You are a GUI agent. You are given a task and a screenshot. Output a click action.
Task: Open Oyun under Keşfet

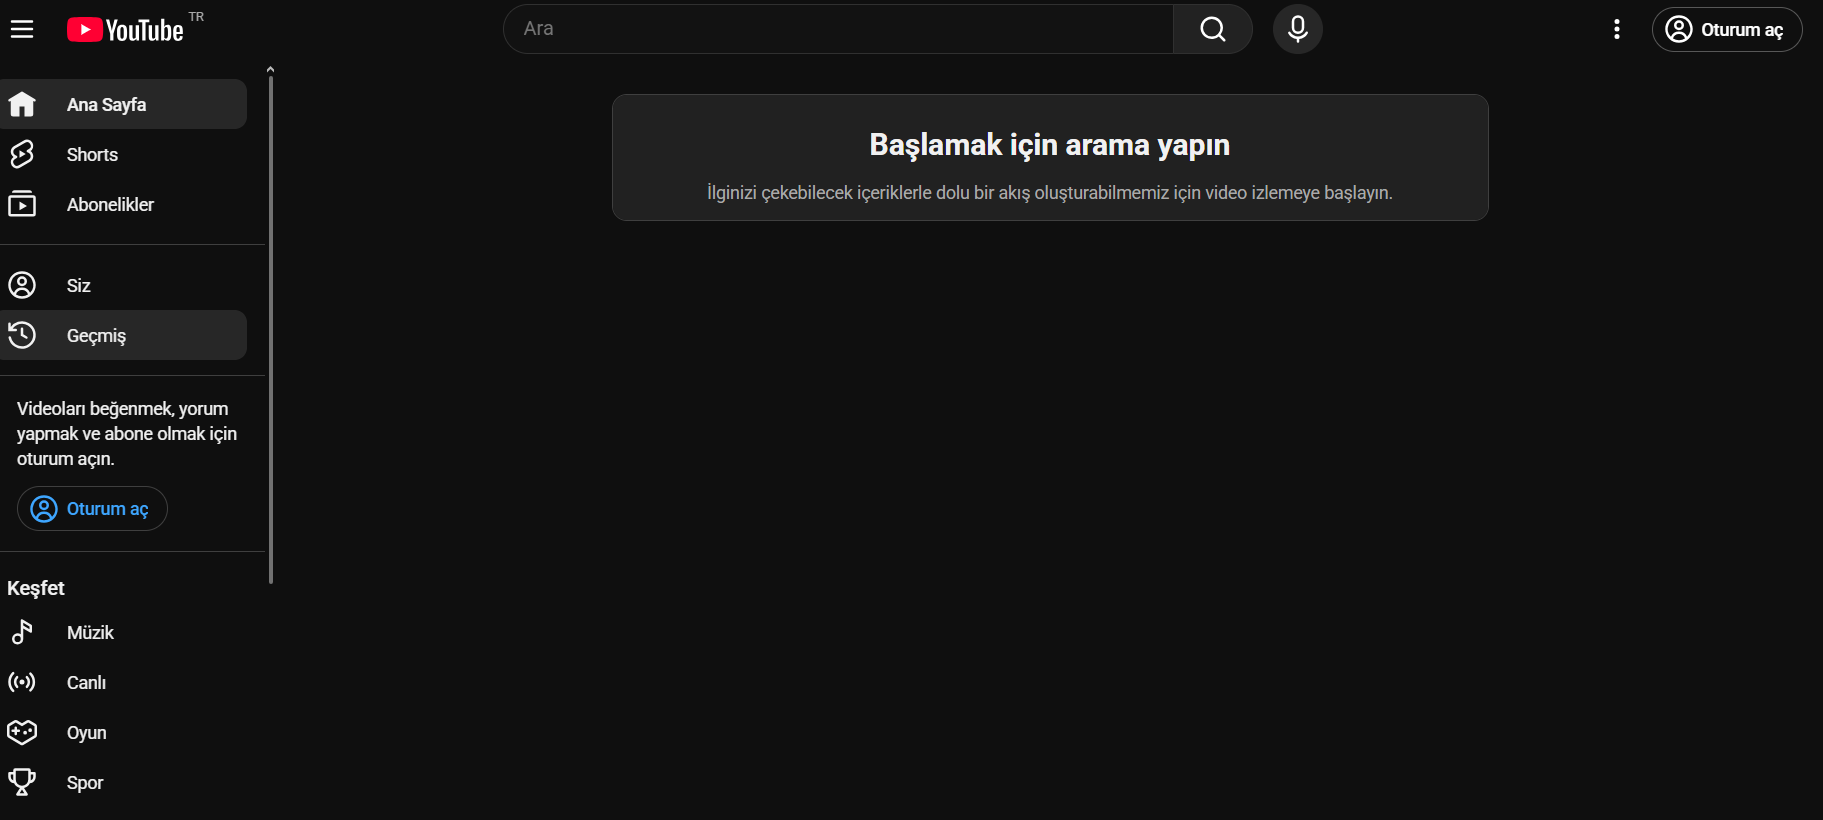point(123,732)
